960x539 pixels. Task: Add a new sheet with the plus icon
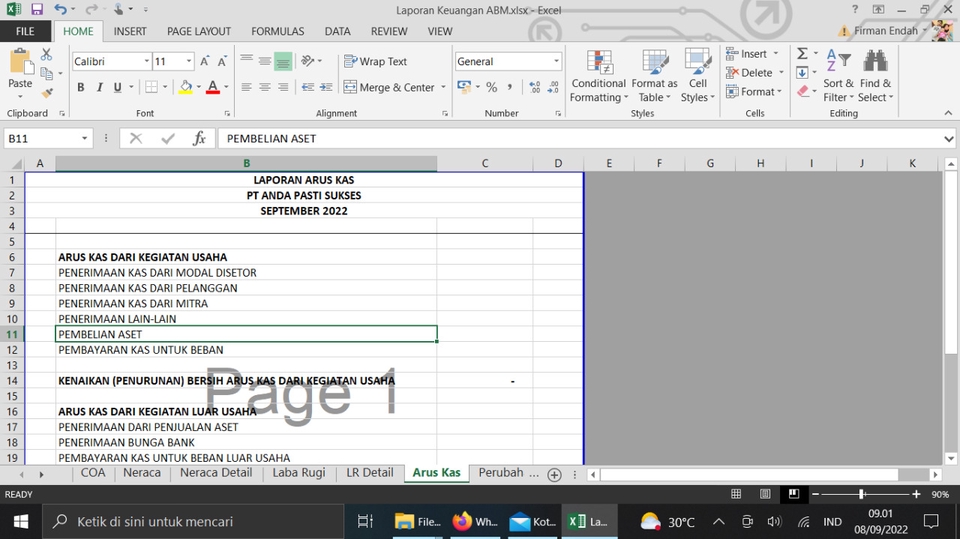pos(554,475)
